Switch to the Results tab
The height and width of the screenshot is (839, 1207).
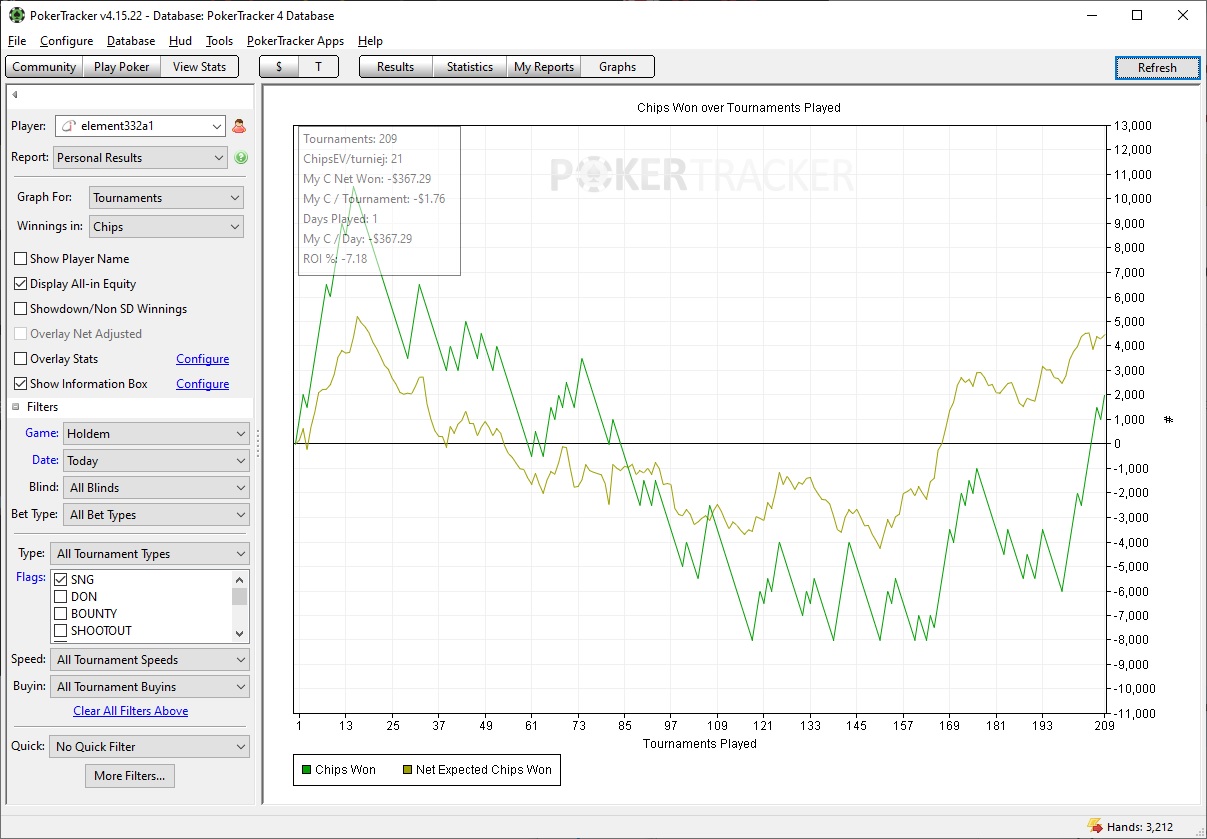pyautogui.click(x=396, y=67)
